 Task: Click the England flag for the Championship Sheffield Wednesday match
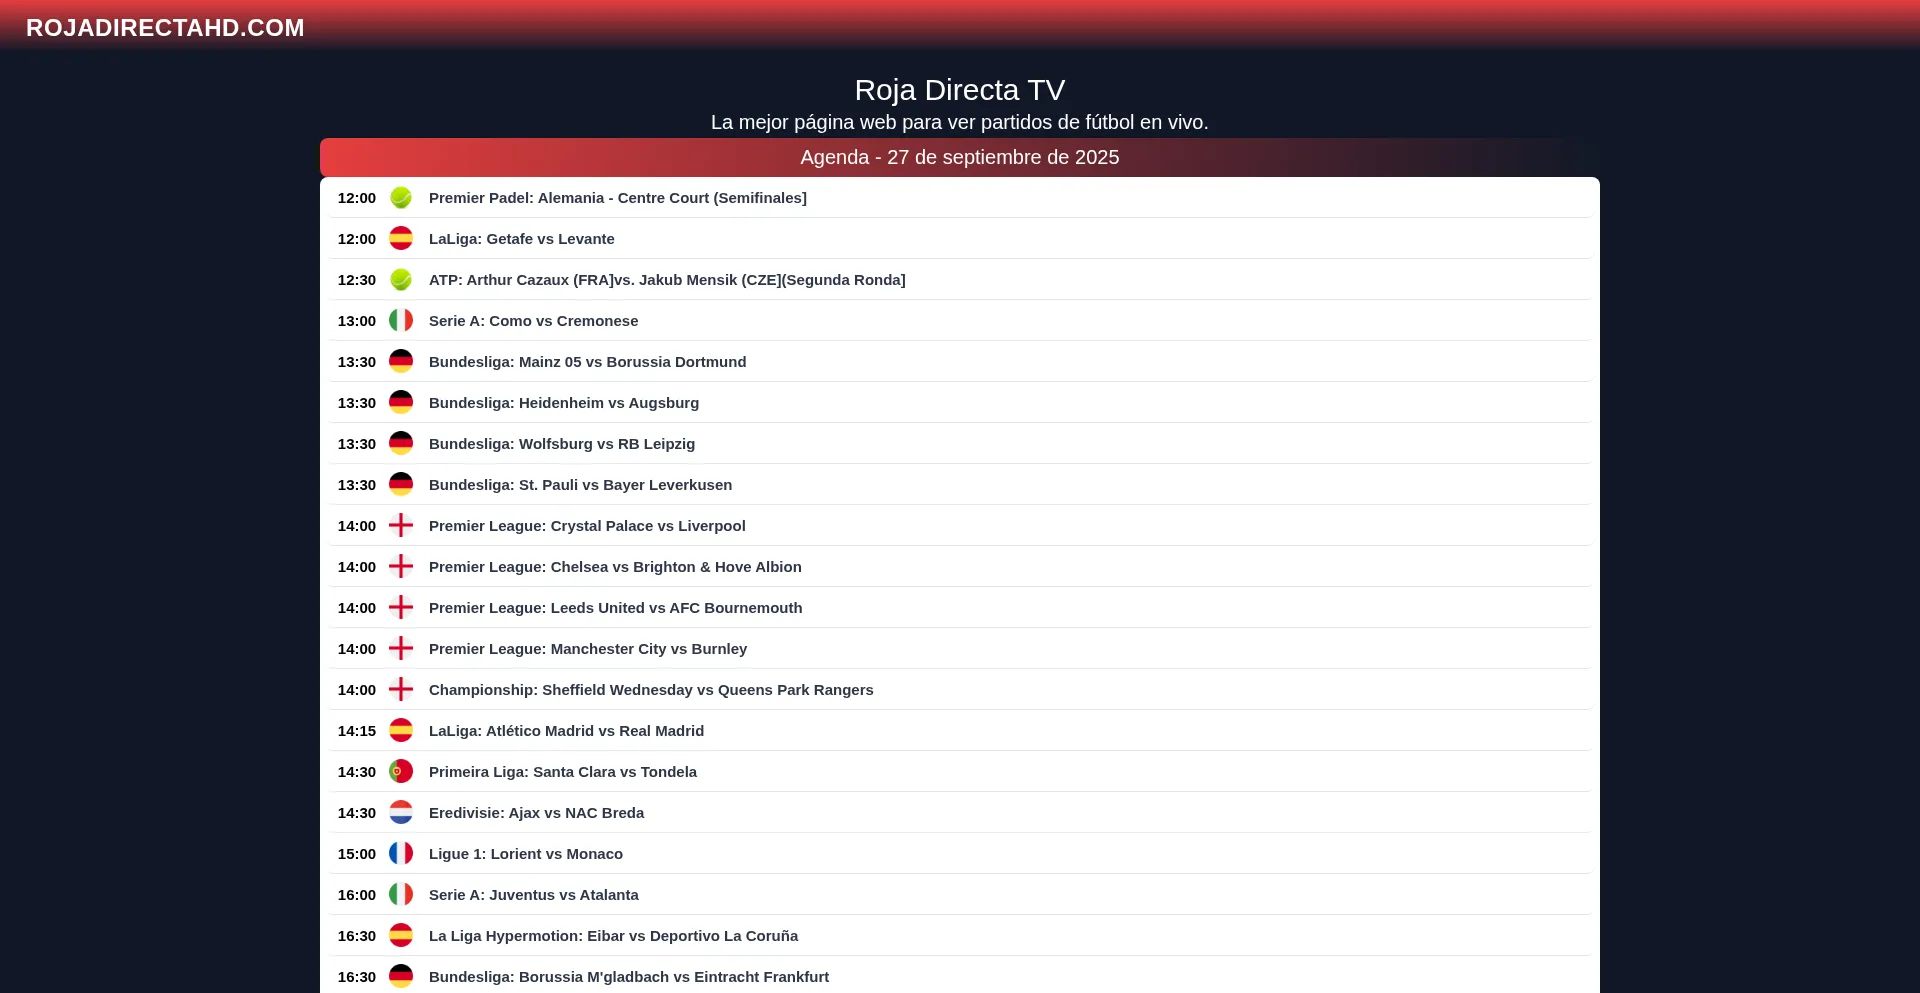[401, 690]
